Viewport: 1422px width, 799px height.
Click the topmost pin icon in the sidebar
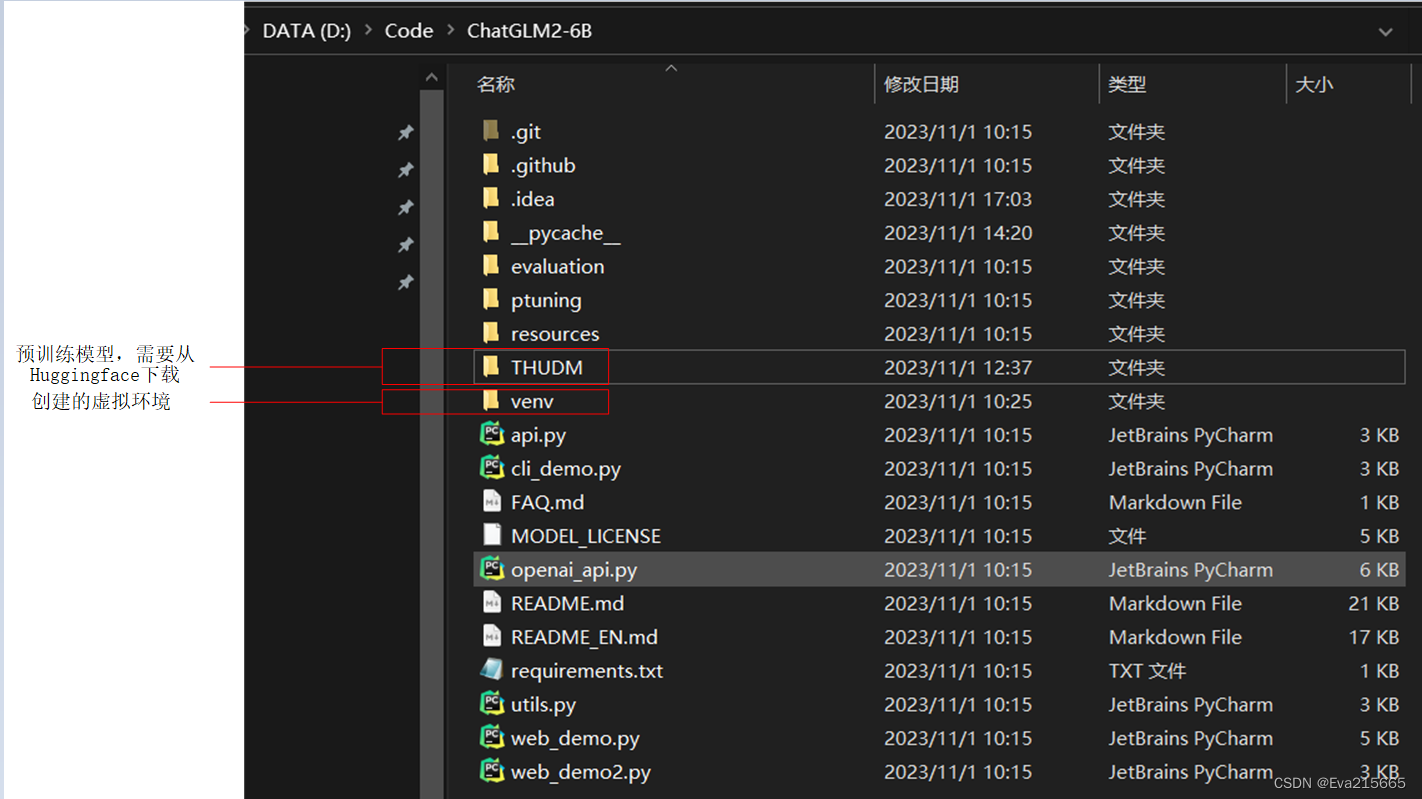click(405, 132)
